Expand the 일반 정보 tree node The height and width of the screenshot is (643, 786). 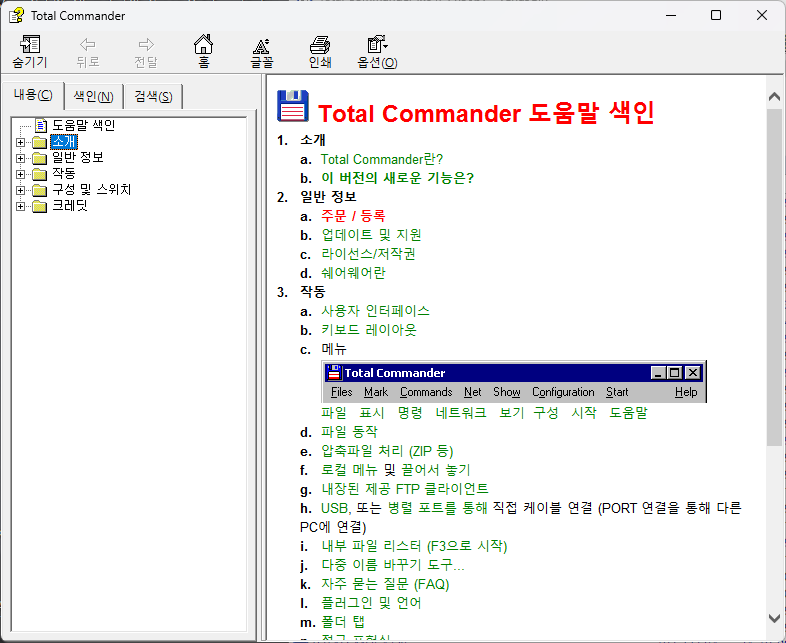coord(20,158)
